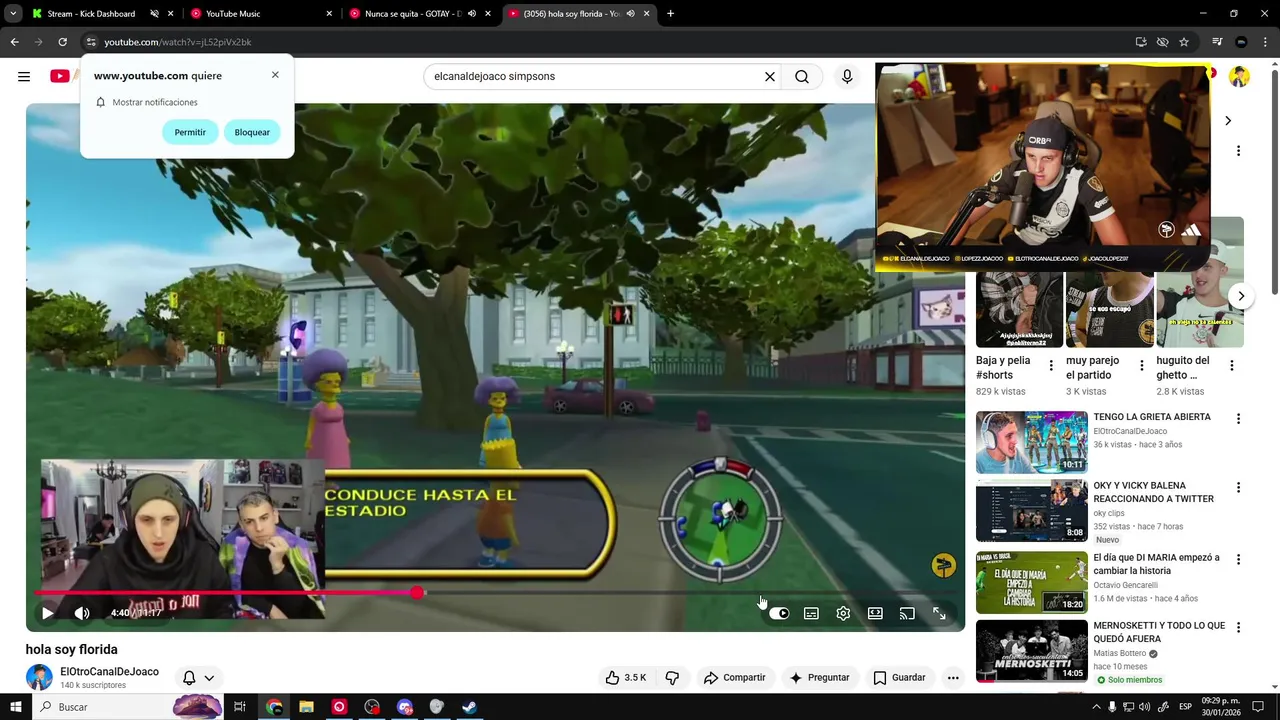Cast the video to a device
1280x720 pixels.
(x=907, y=613)
